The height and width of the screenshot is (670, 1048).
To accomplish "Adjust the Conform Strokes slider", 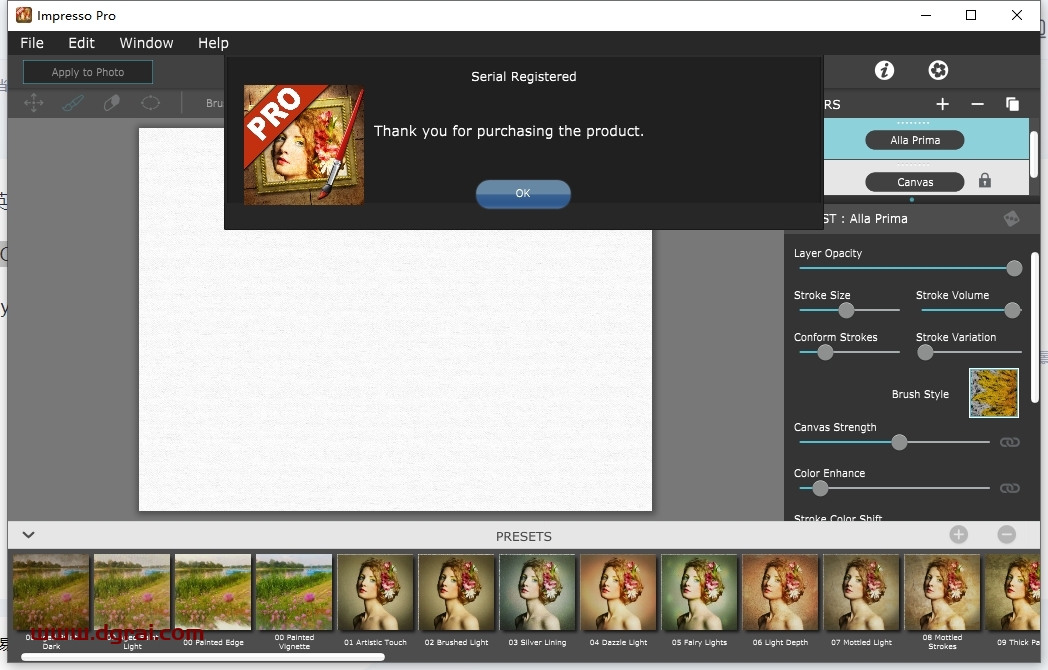I will [x=849, y=352].
